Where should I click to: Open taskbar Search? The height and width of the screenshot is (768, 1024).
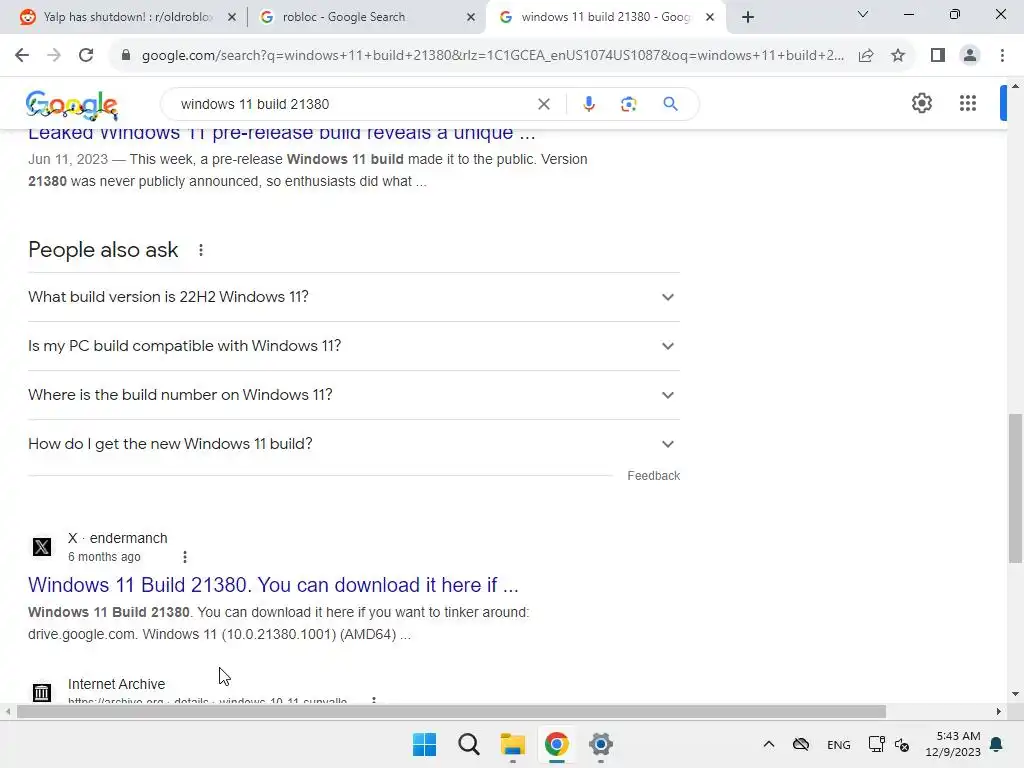[x=468, y=744]
